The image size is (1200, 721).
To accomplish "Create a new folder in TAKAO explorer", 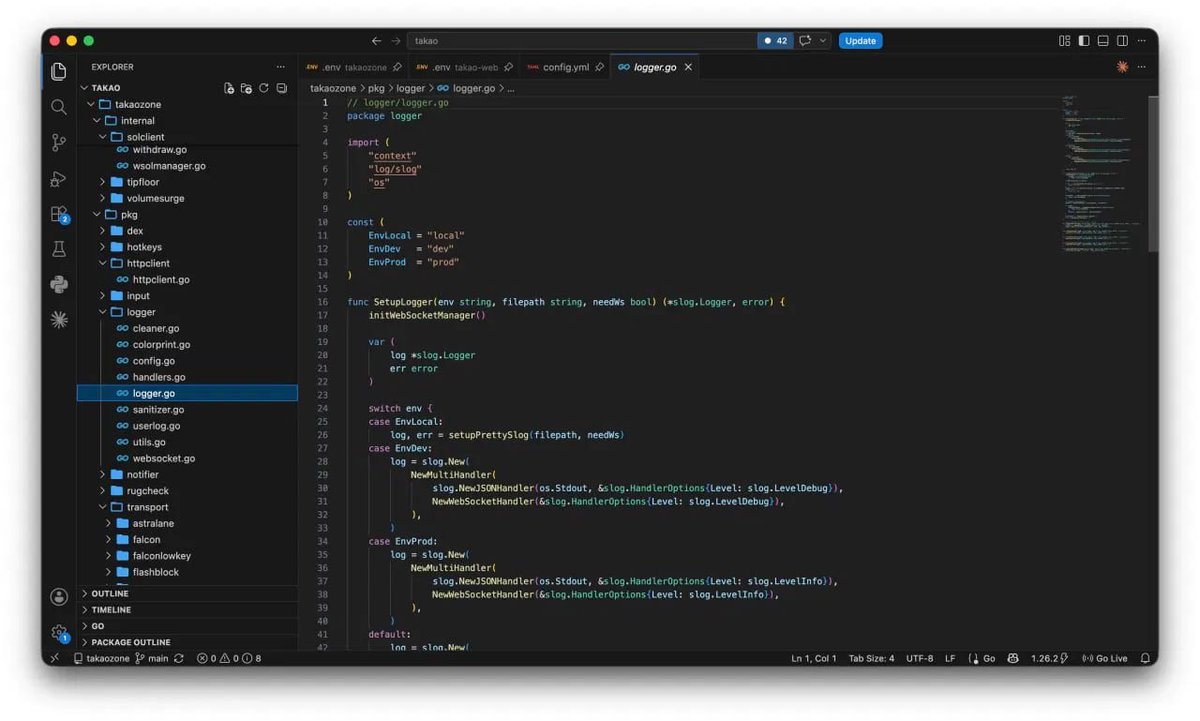I will click(246, 88).
